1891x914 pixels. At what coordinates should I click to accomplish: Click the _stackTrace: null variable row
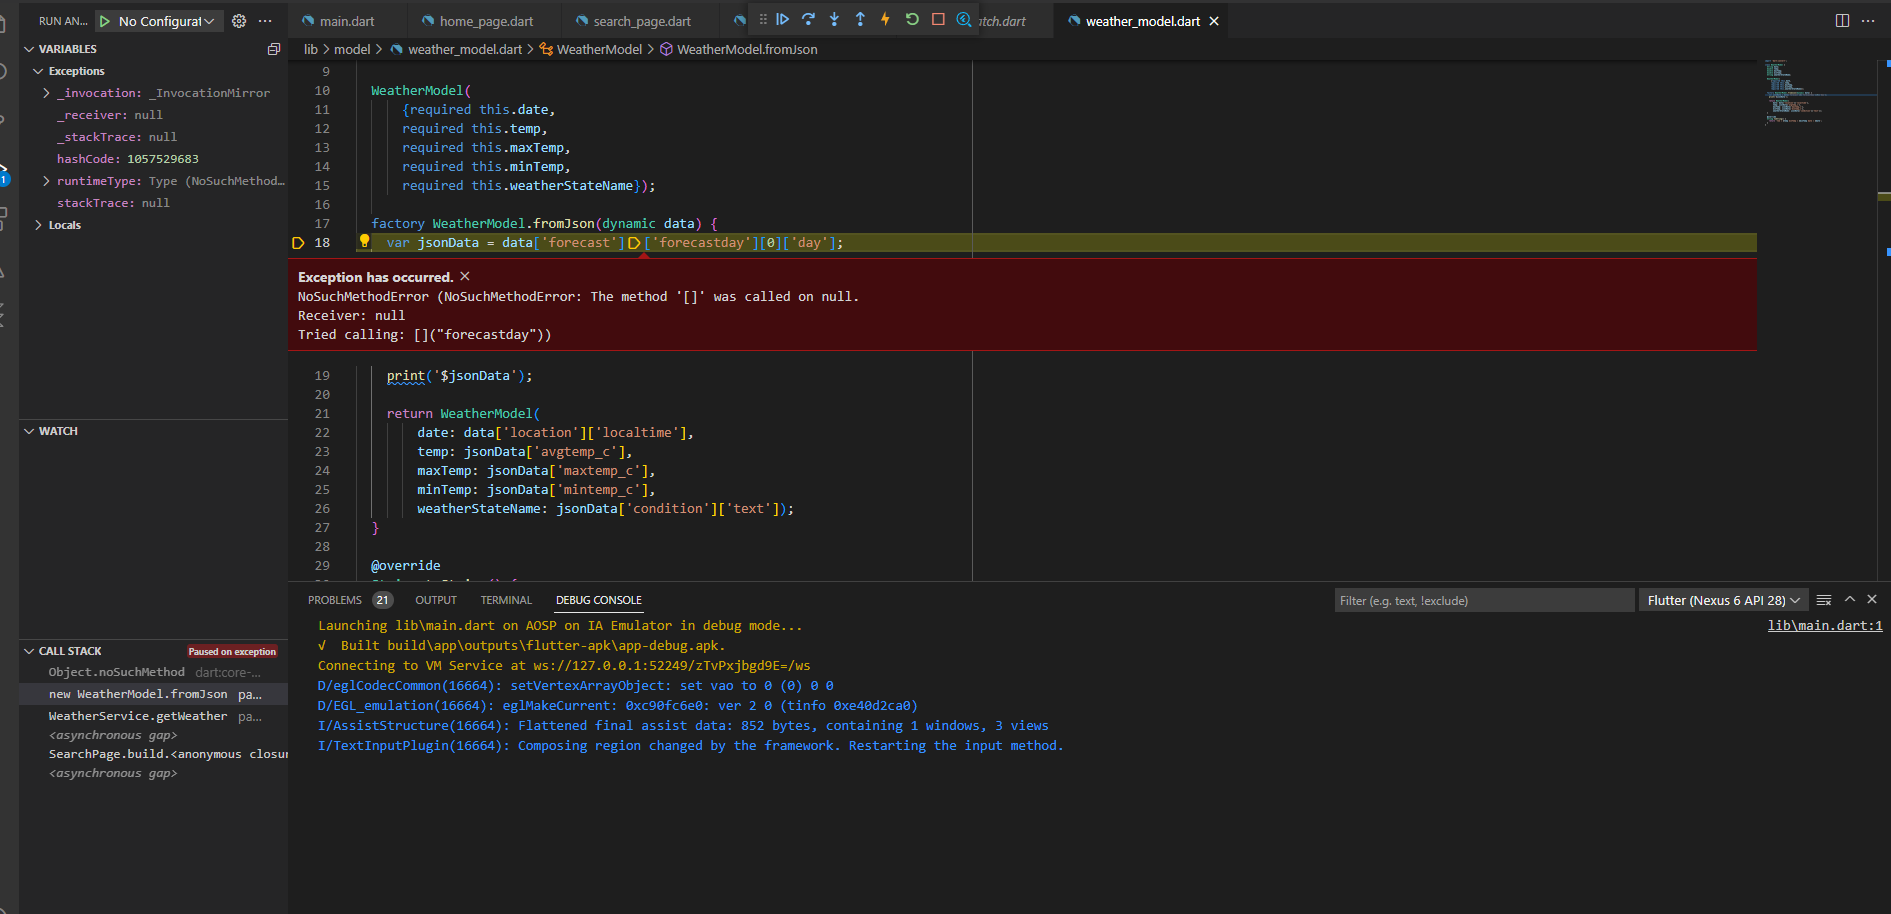coord(154,137)
